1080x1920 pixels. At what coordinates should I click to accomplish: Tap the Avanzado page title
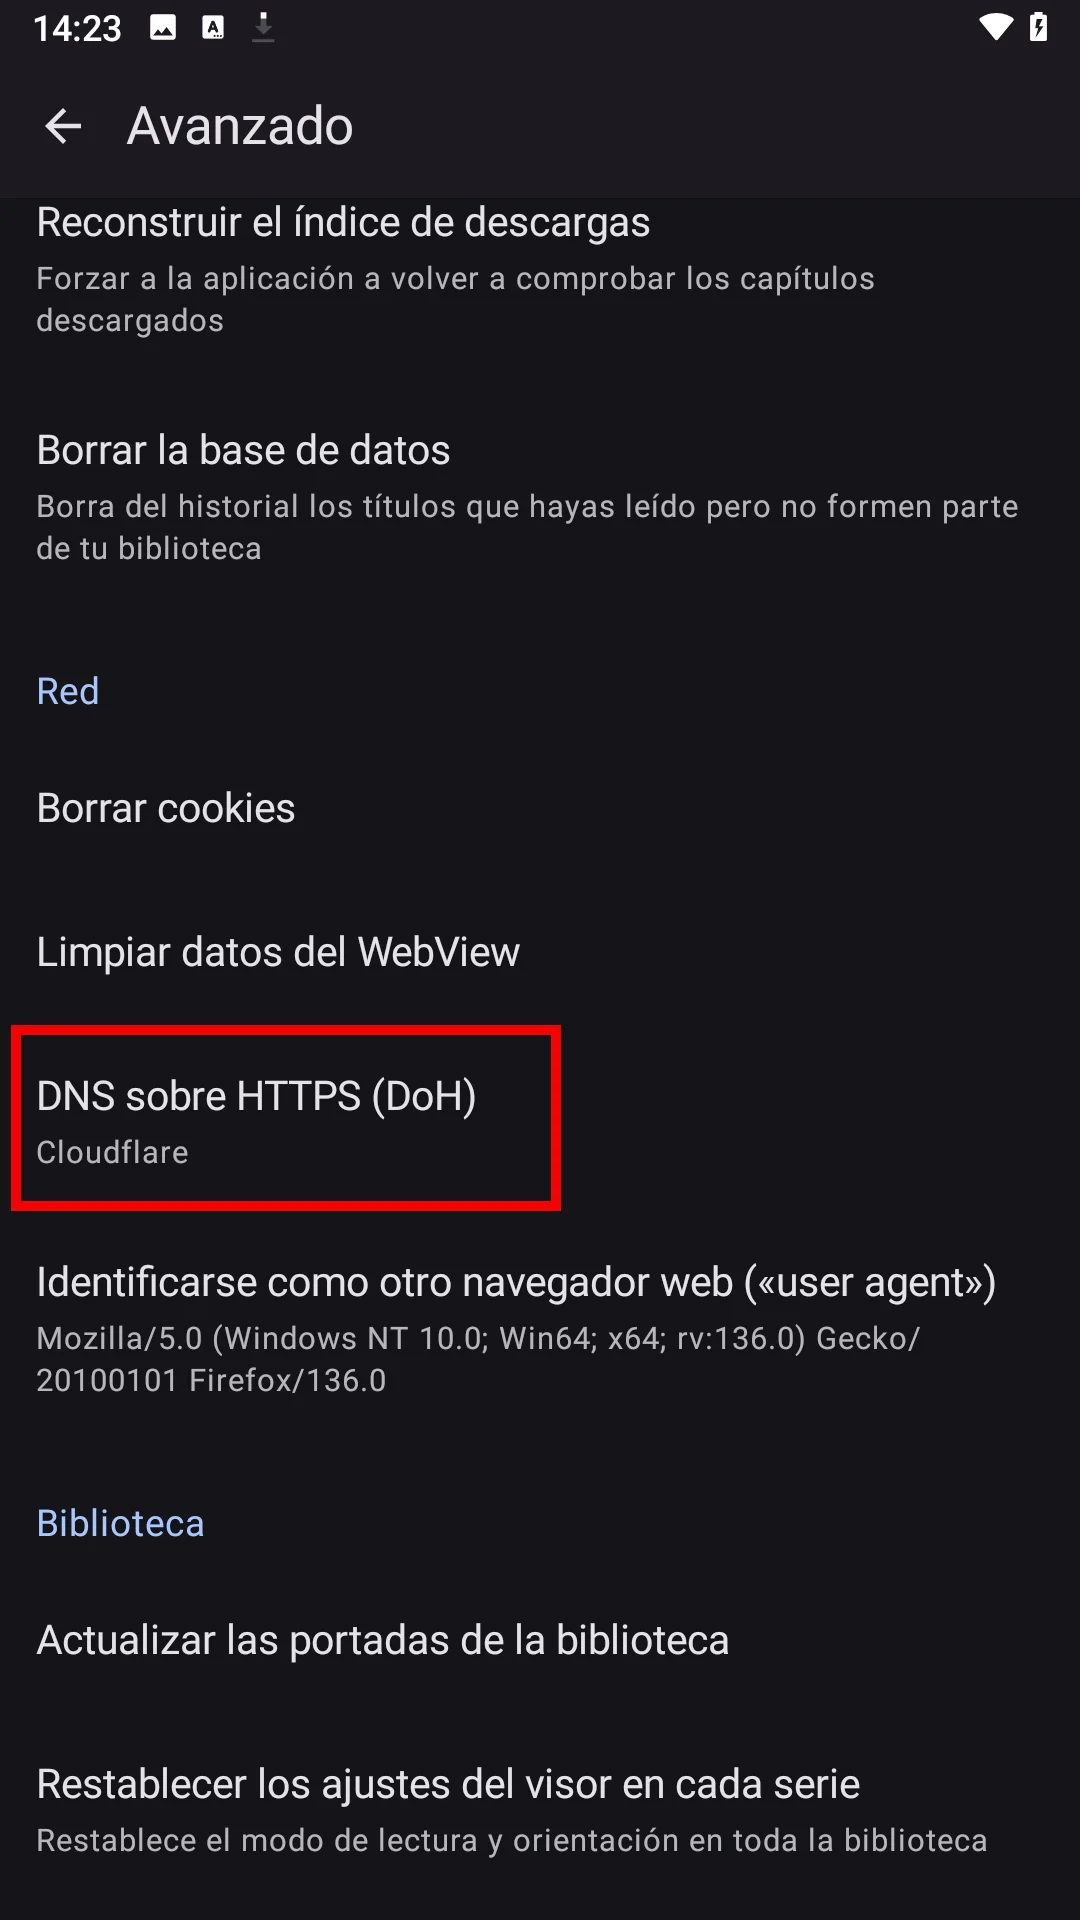pos(240,126)
